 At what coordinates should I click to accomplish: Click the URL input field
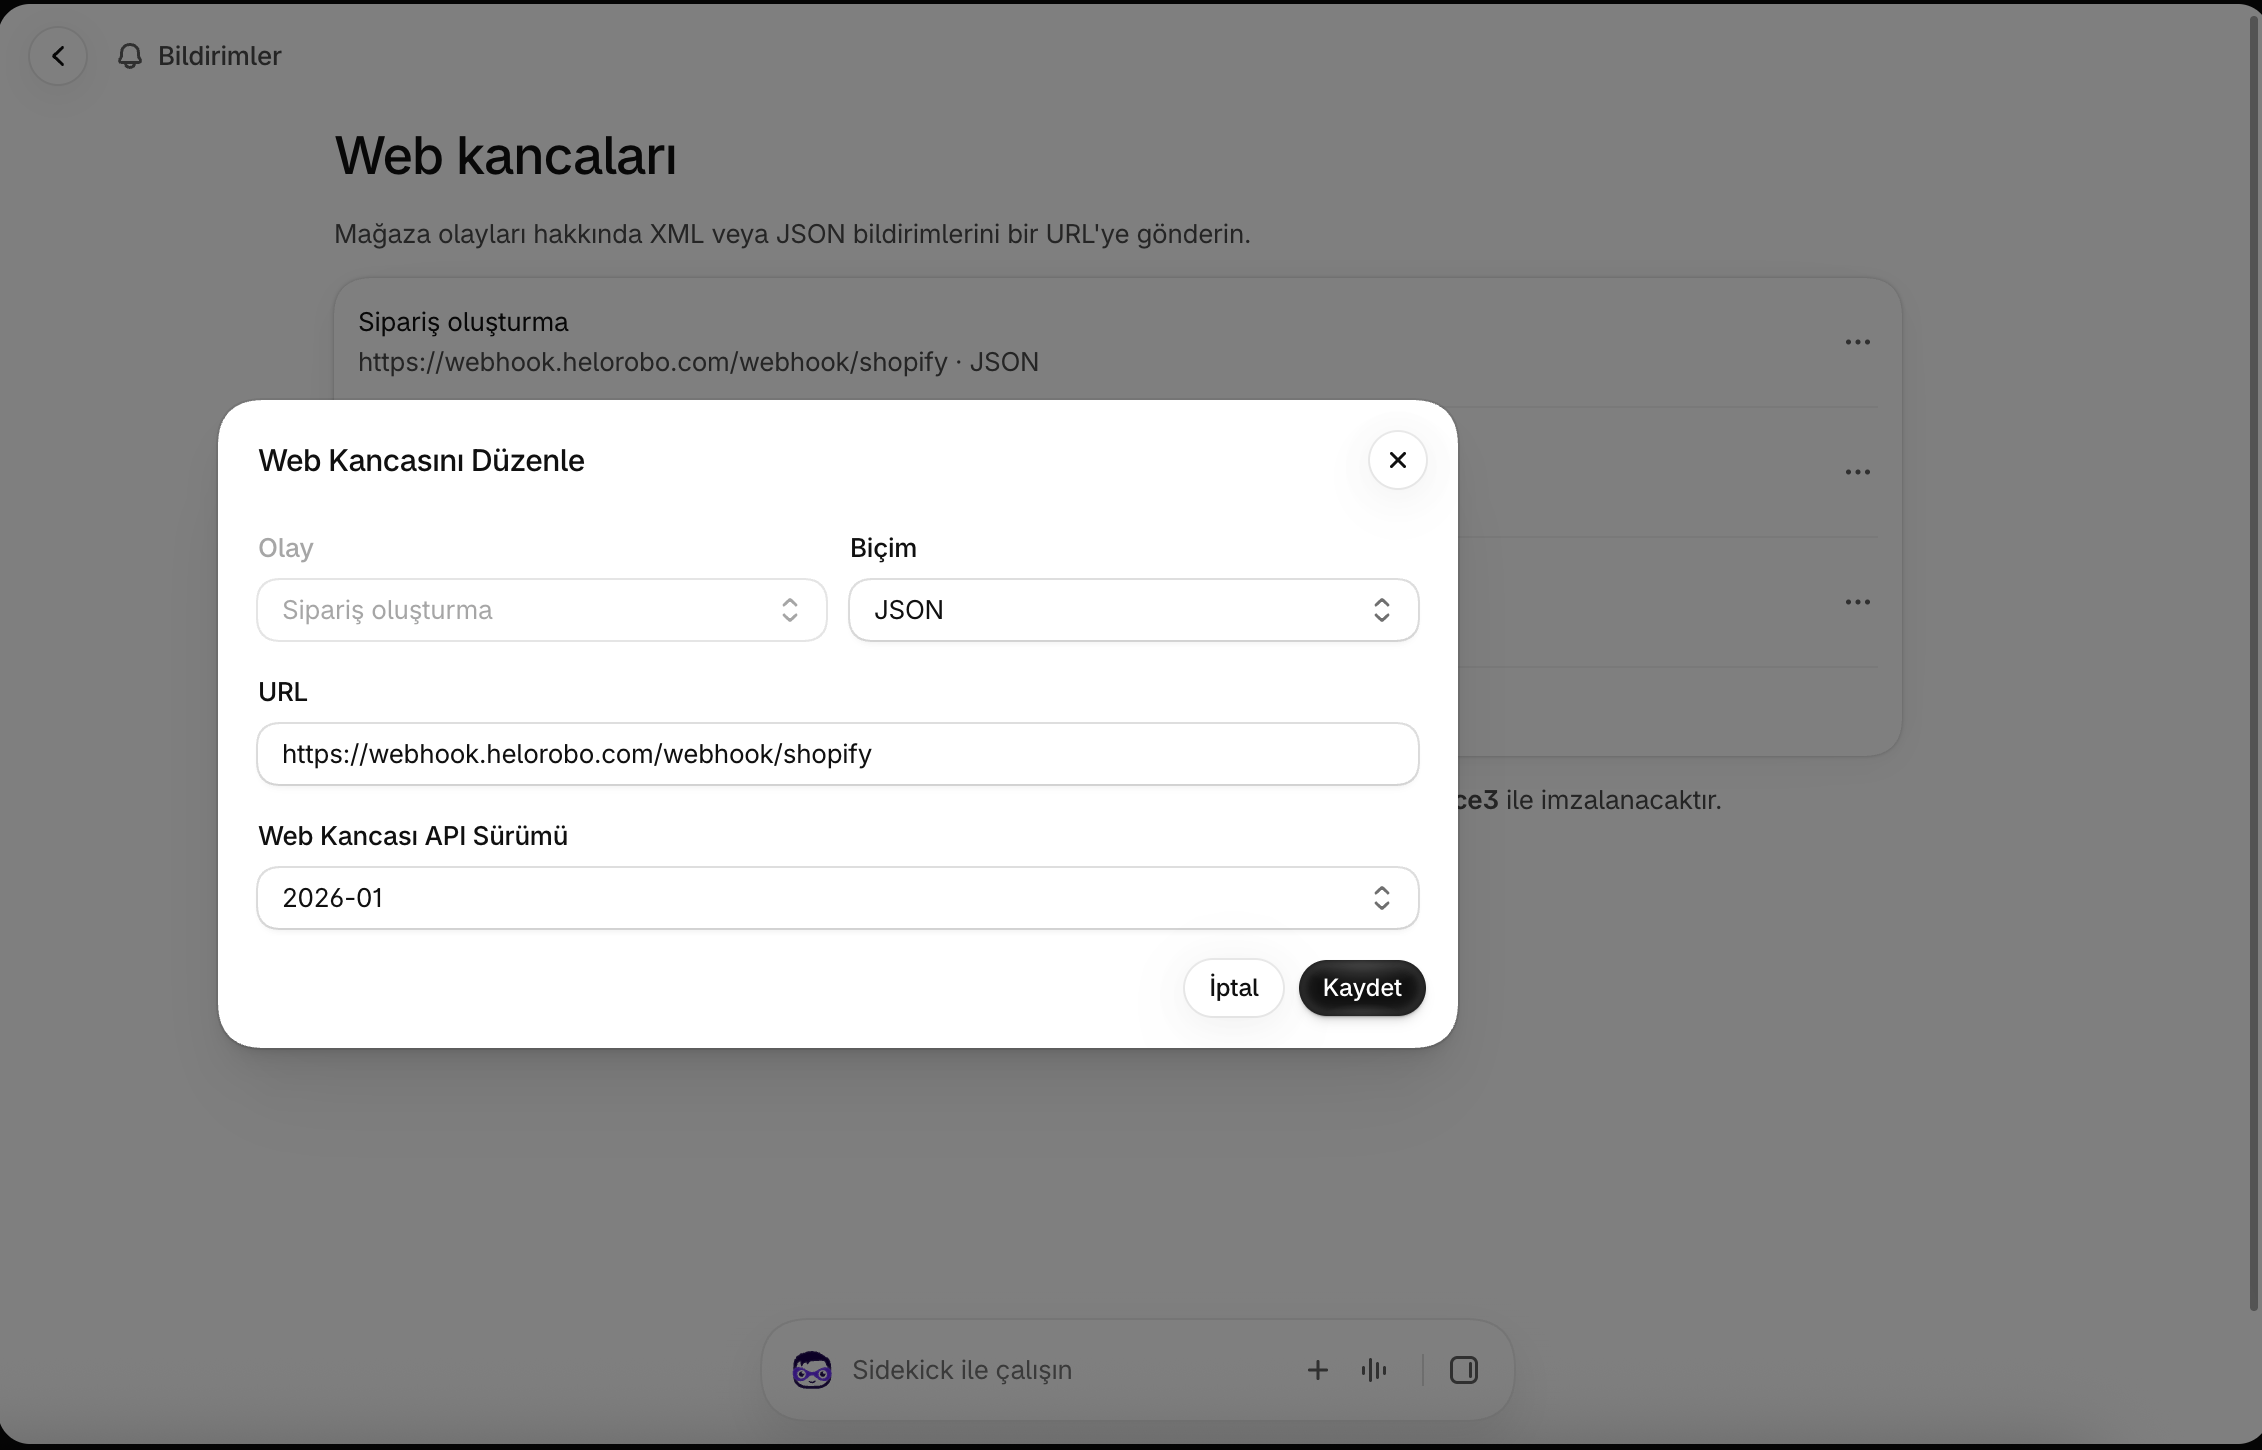click(838, 754)
